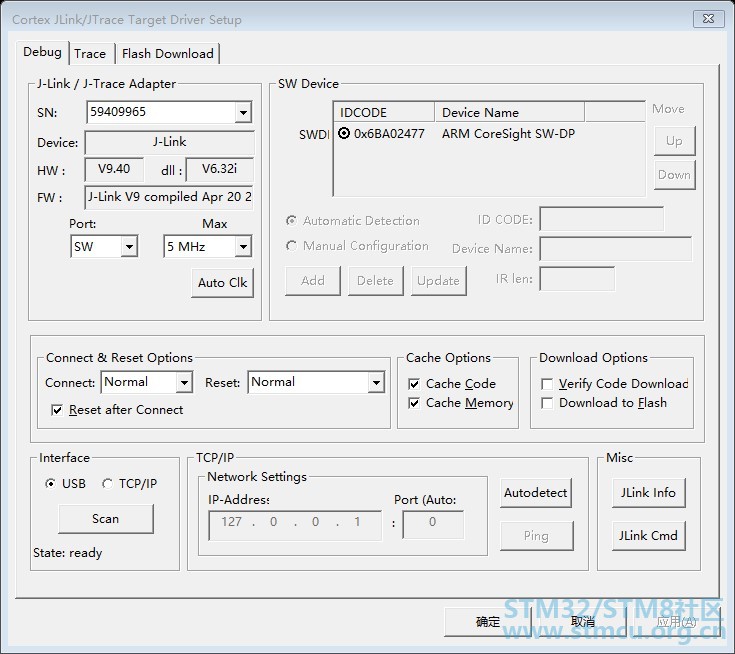Expand the SN serial number dropdown
The width and height of the screenshot is (735, 654).
(243, 113)
